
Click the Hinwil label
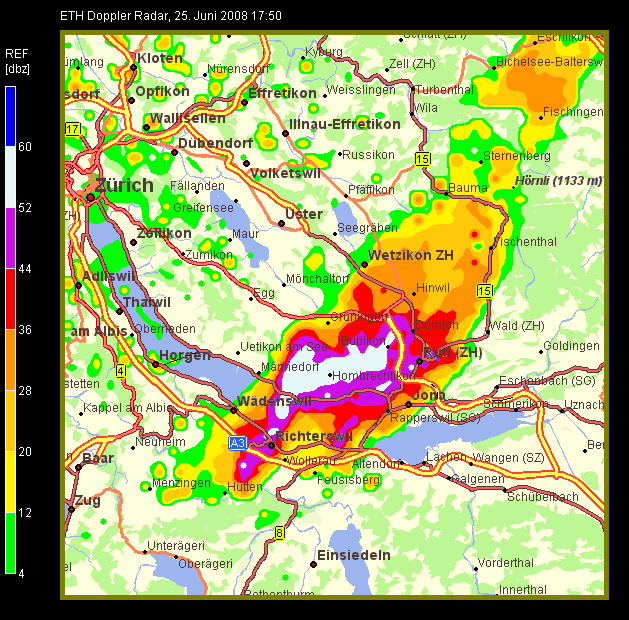(433, 288)
